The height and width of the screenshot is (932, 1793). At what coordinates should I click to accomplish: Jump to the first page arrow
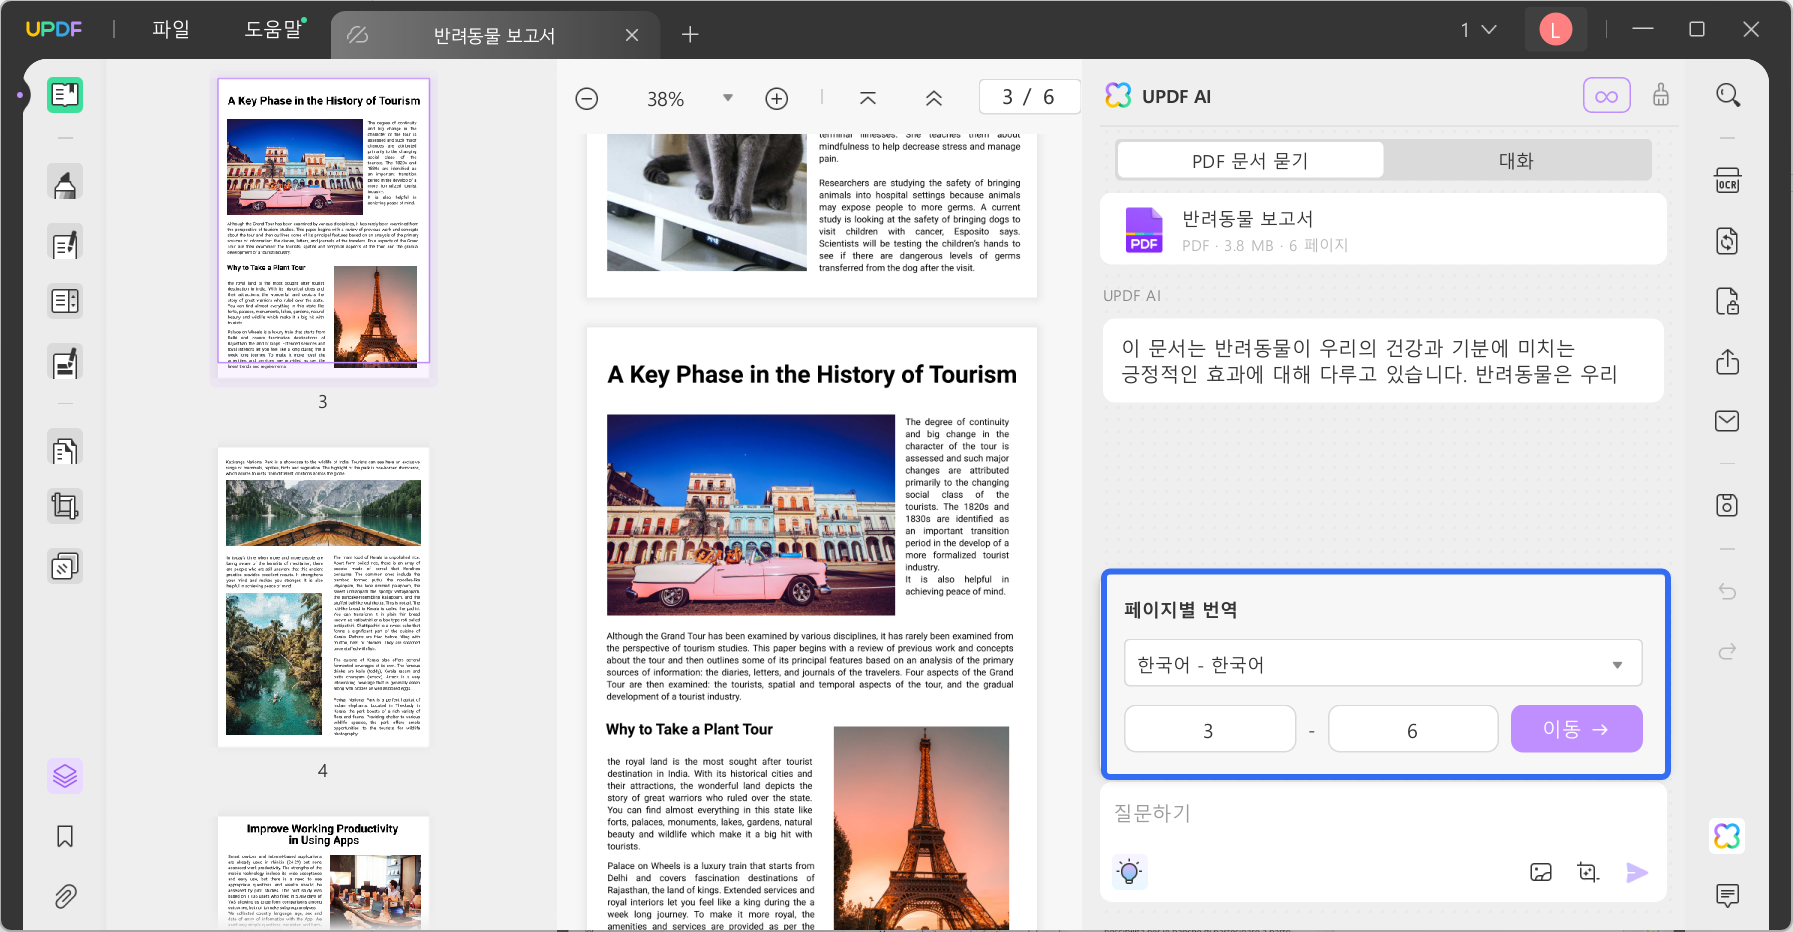[x=868, y=98]
